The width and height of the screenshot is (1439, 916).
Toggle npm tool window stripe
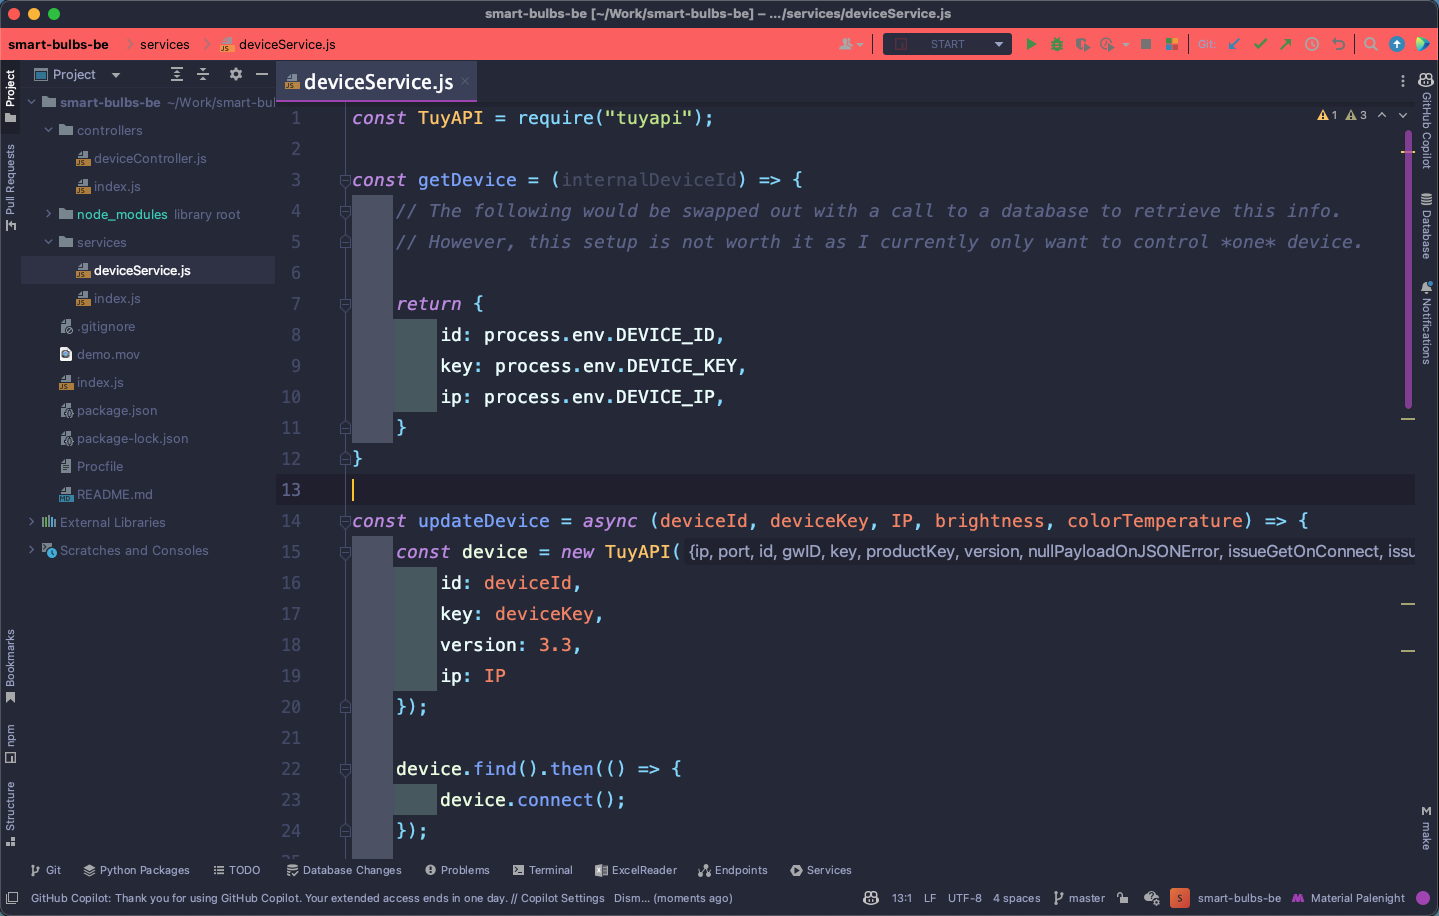click(10, 743)
